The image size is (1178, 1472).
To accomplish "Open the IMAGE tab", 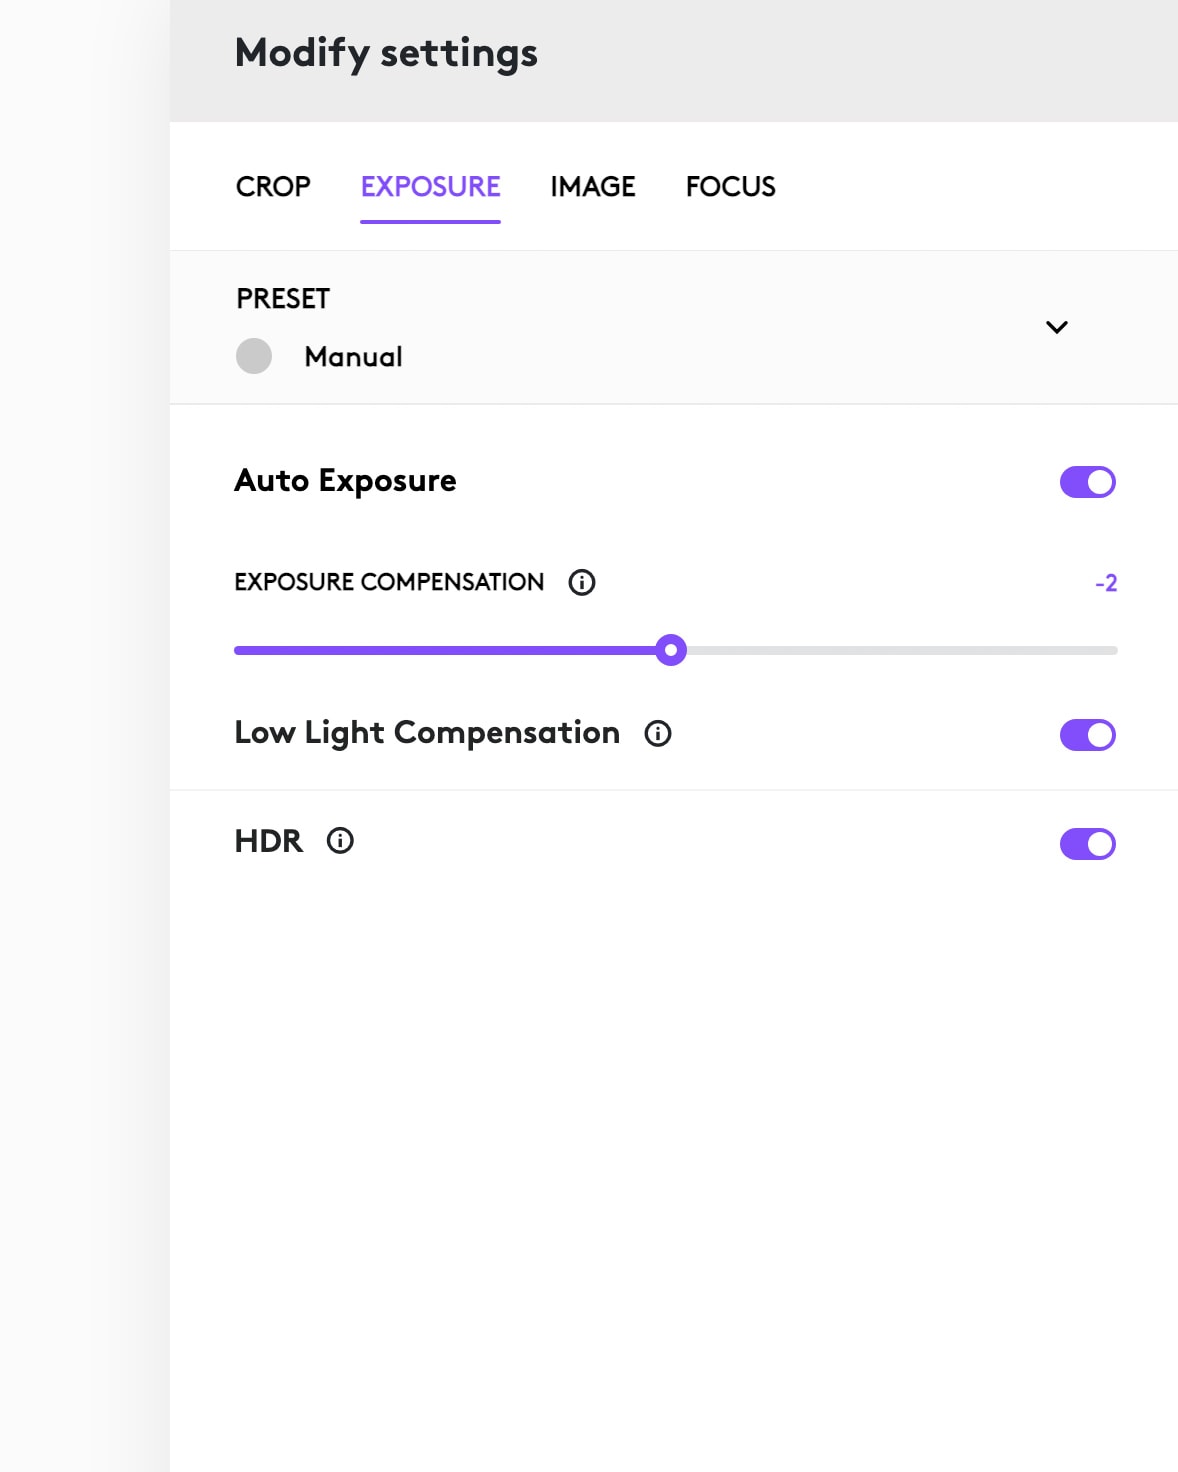I will coord(593,187).
